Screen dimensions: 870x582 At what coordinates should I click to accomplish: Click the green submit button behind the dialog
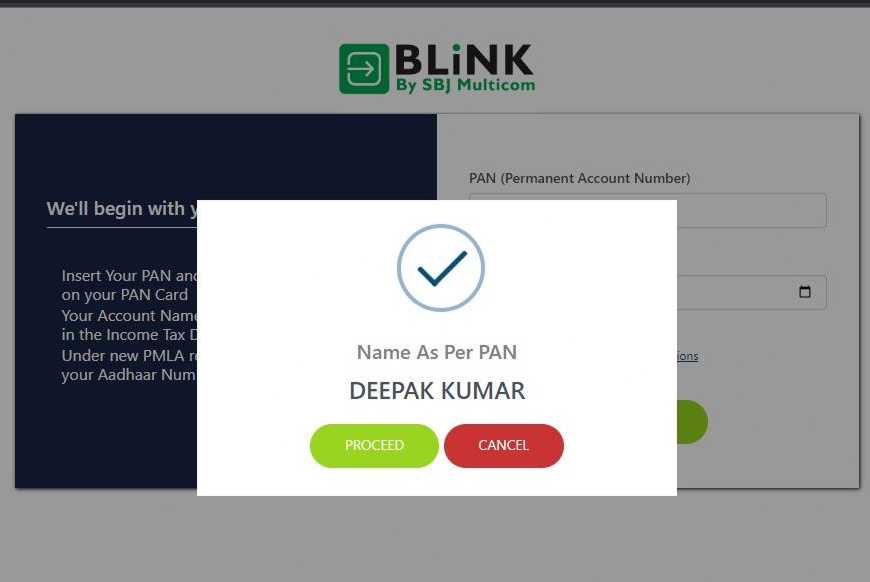click(692, 422)
